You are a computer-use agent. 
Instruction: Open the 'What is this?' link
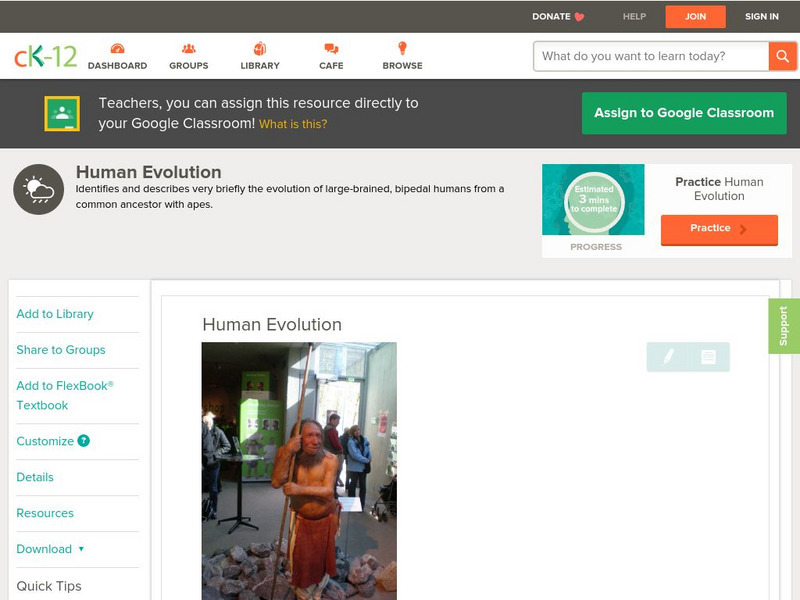293,125
